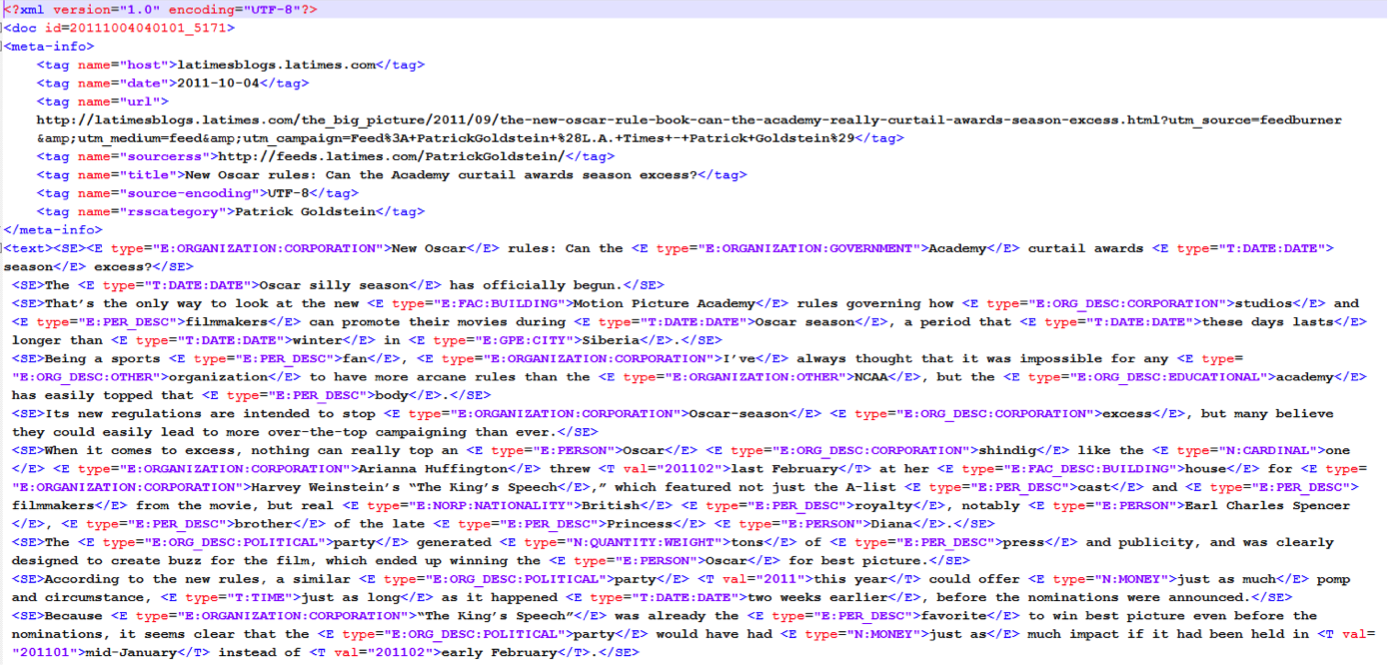Click the doc id 20111004040101_5171
This screenshot has height=665, width=1388.
tap(147, 27)
